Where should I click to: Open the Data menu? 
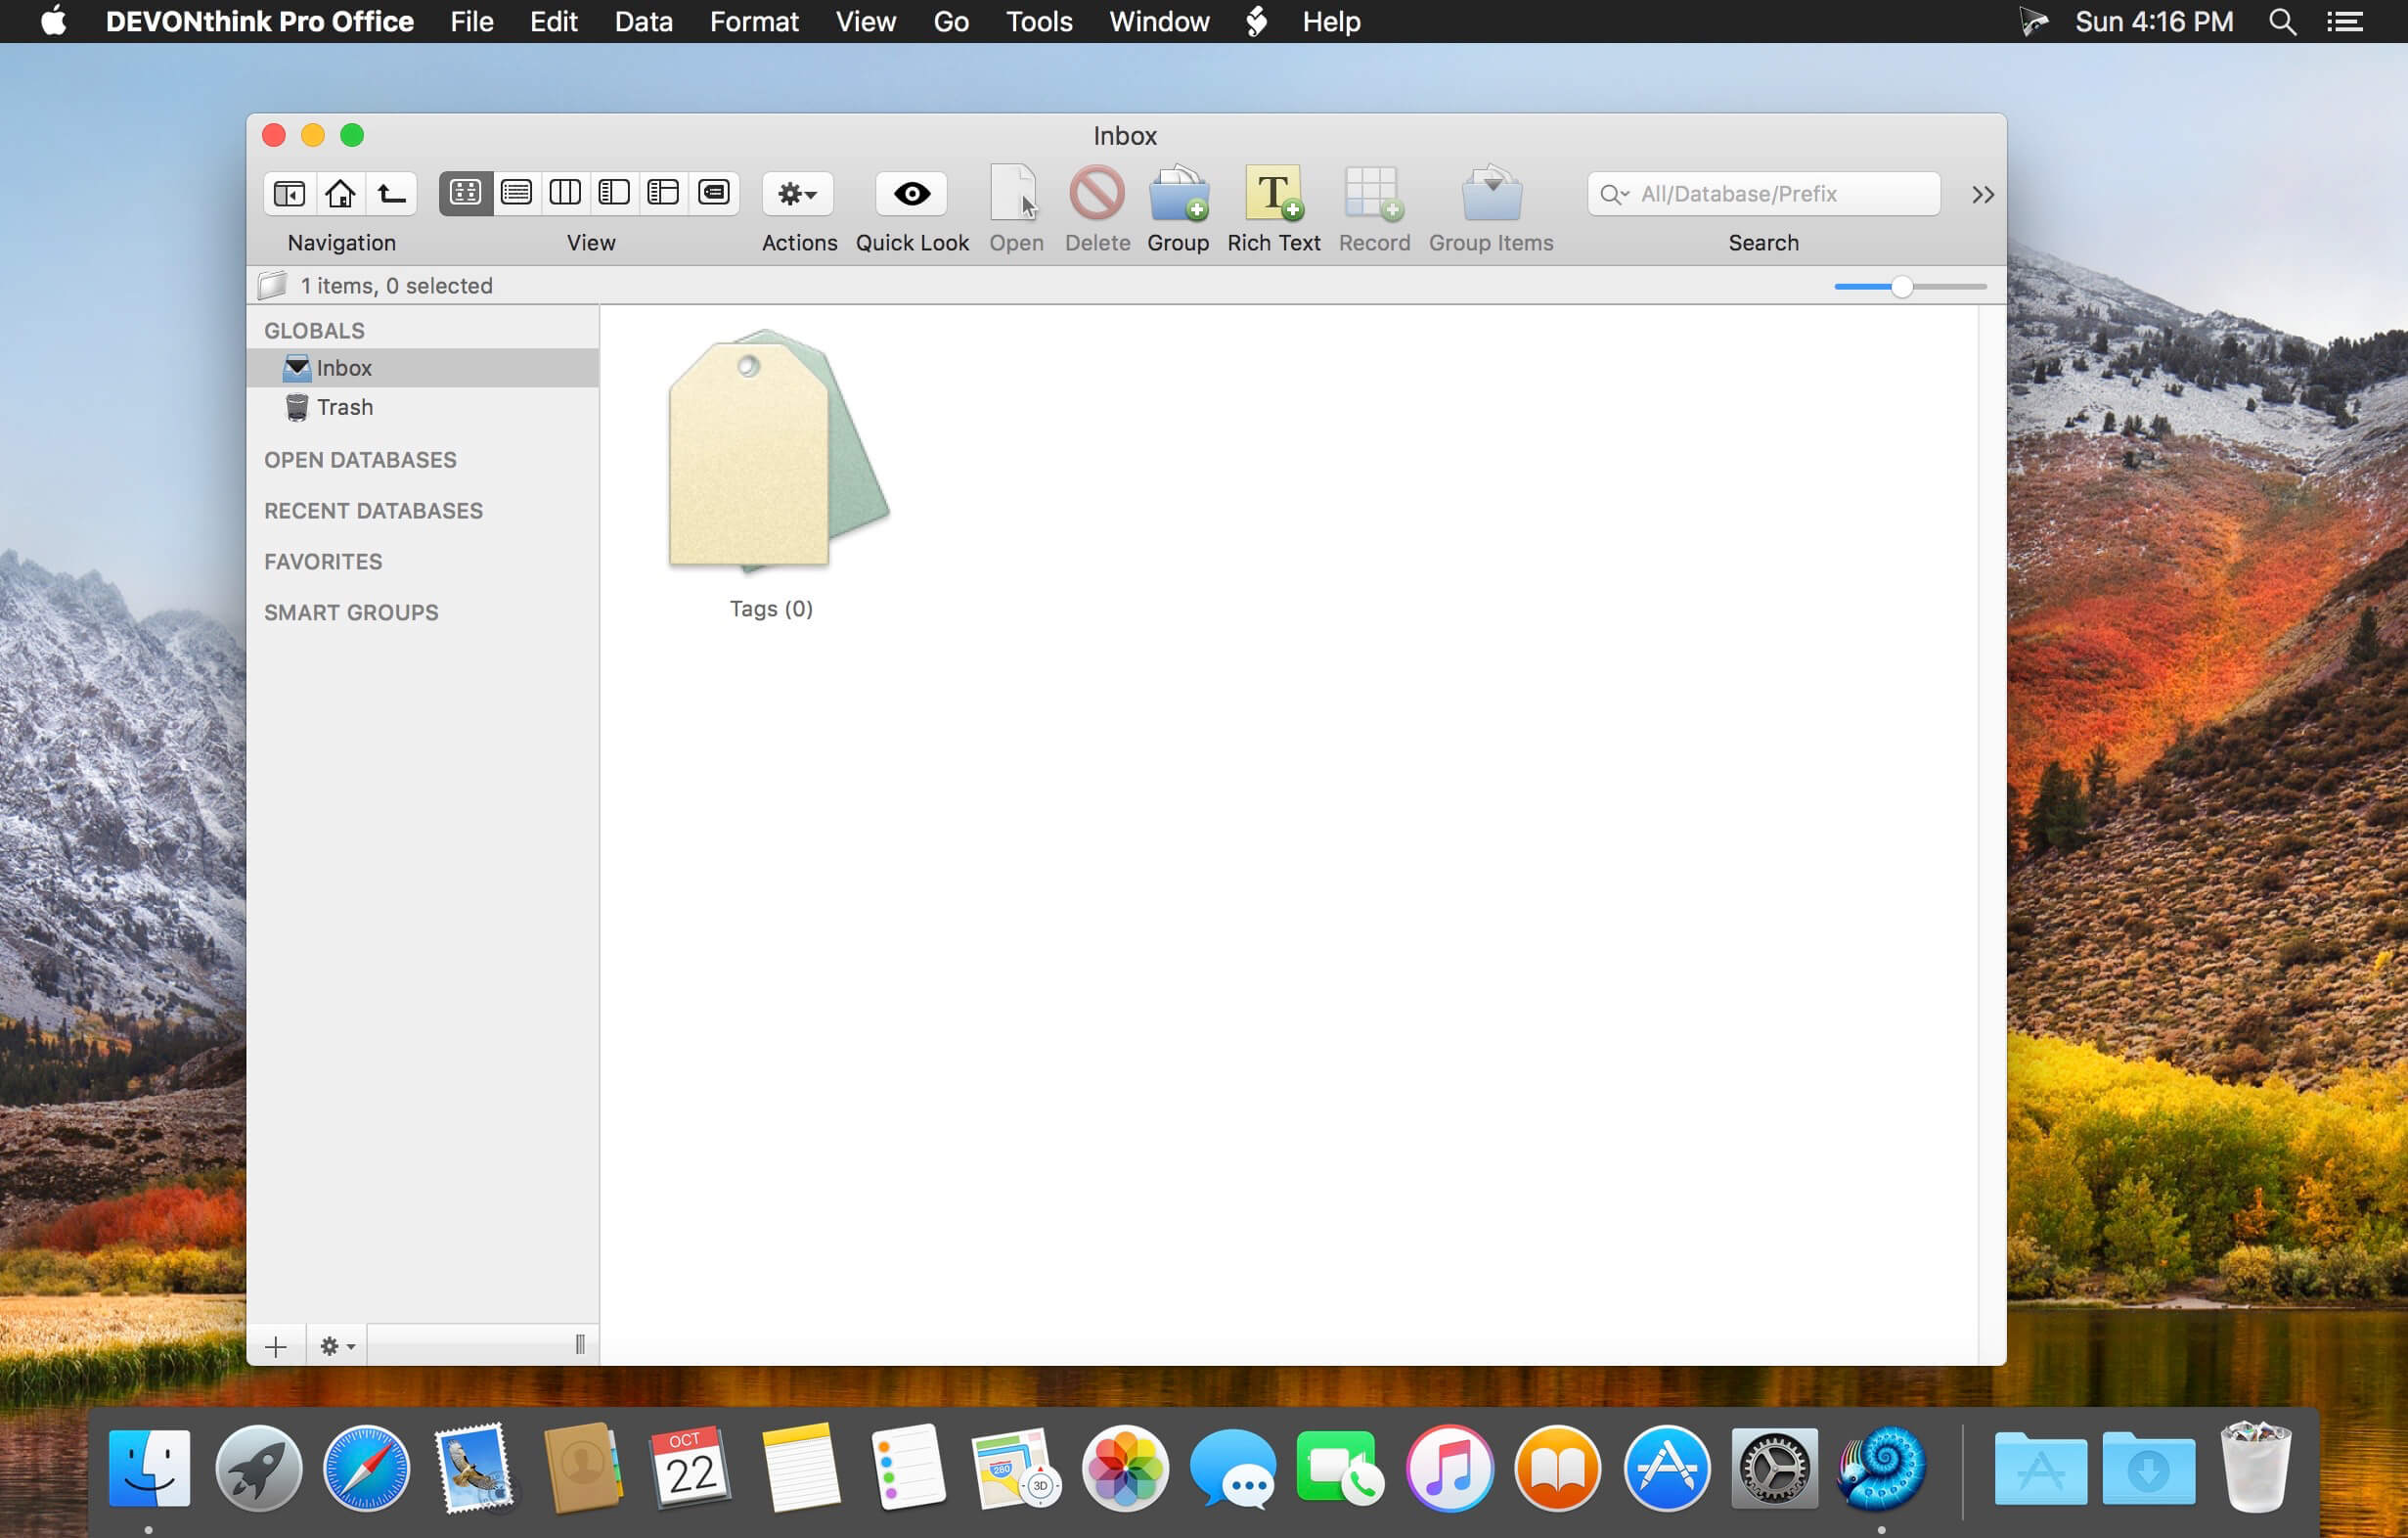[643, 21]
